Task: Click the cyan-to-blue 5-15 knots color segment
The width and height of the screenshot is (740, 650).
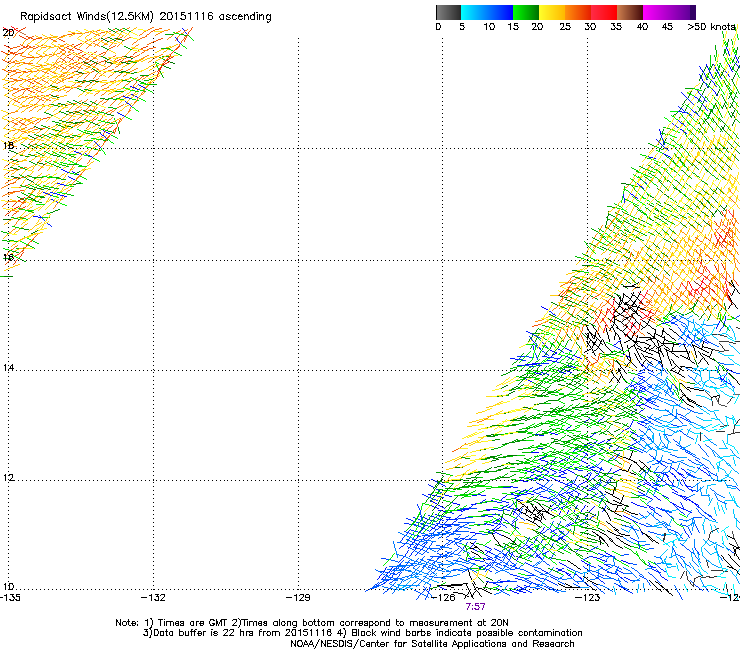Action: [x=487, y=12]
